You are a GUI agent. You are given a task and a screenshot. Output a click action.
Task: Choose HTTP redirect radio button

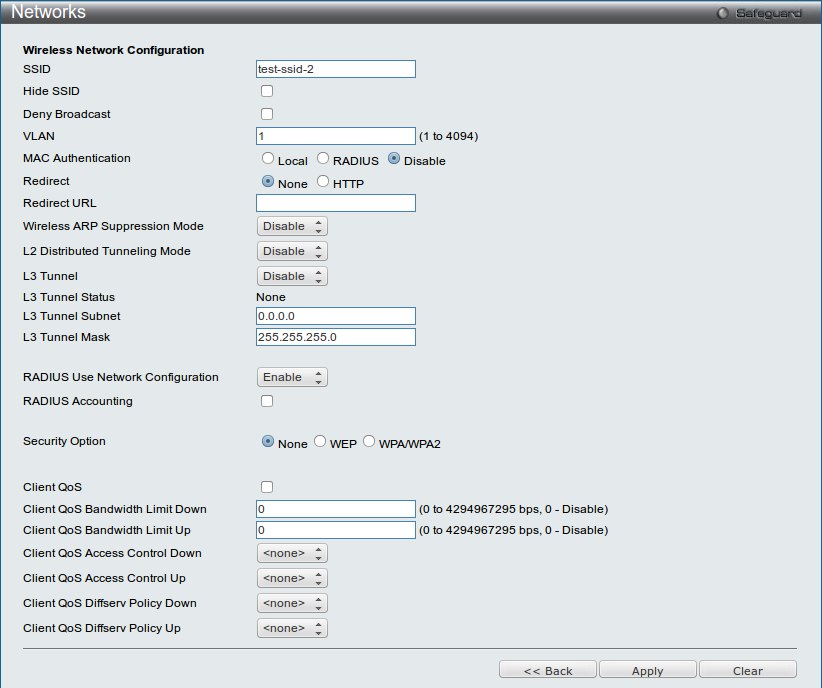click(323, 182)
